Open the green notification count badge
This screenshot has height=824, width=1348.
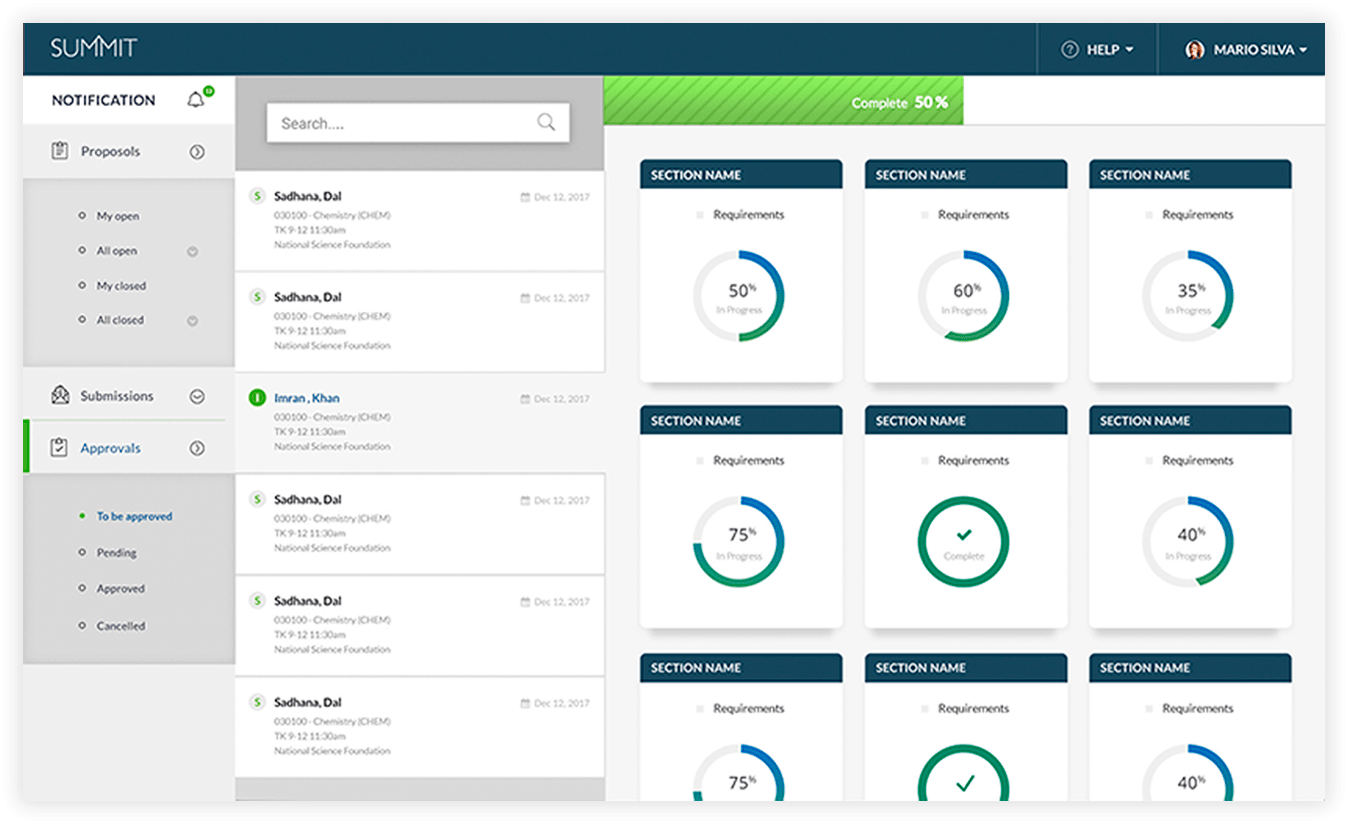click(x=208, y=91)
